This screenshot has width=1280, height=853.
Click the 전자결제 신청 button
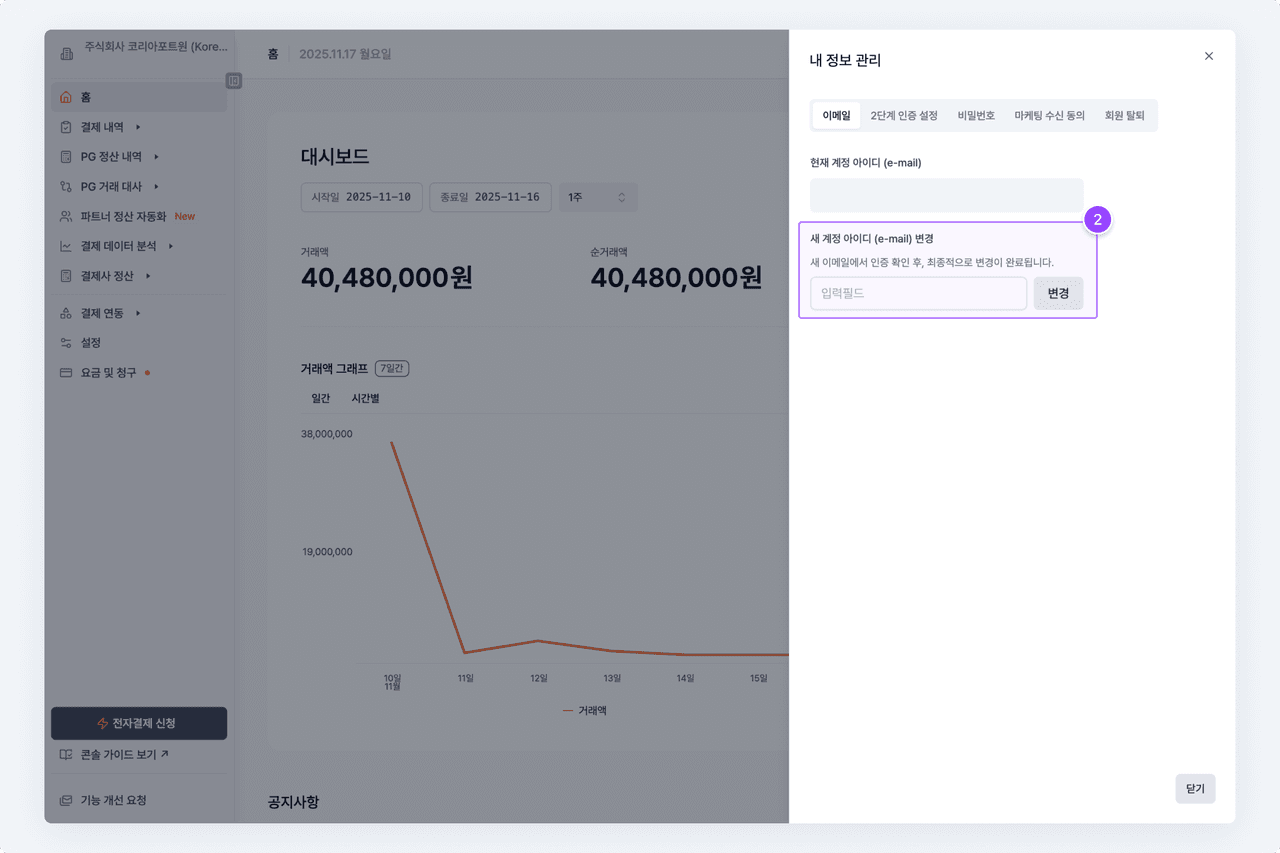coord(139,723)
